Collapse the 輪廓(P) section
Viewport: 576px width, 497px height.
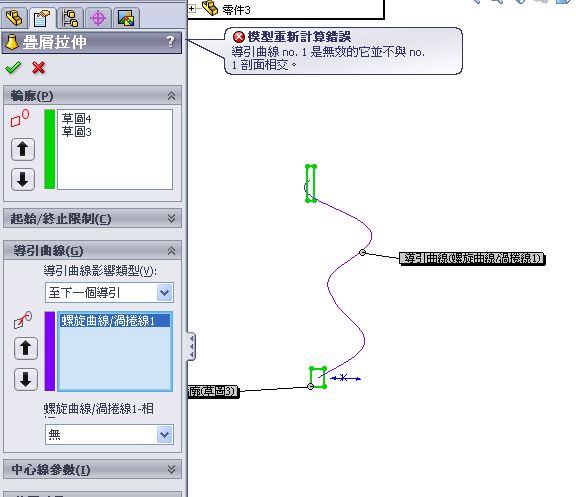[171, 96]
